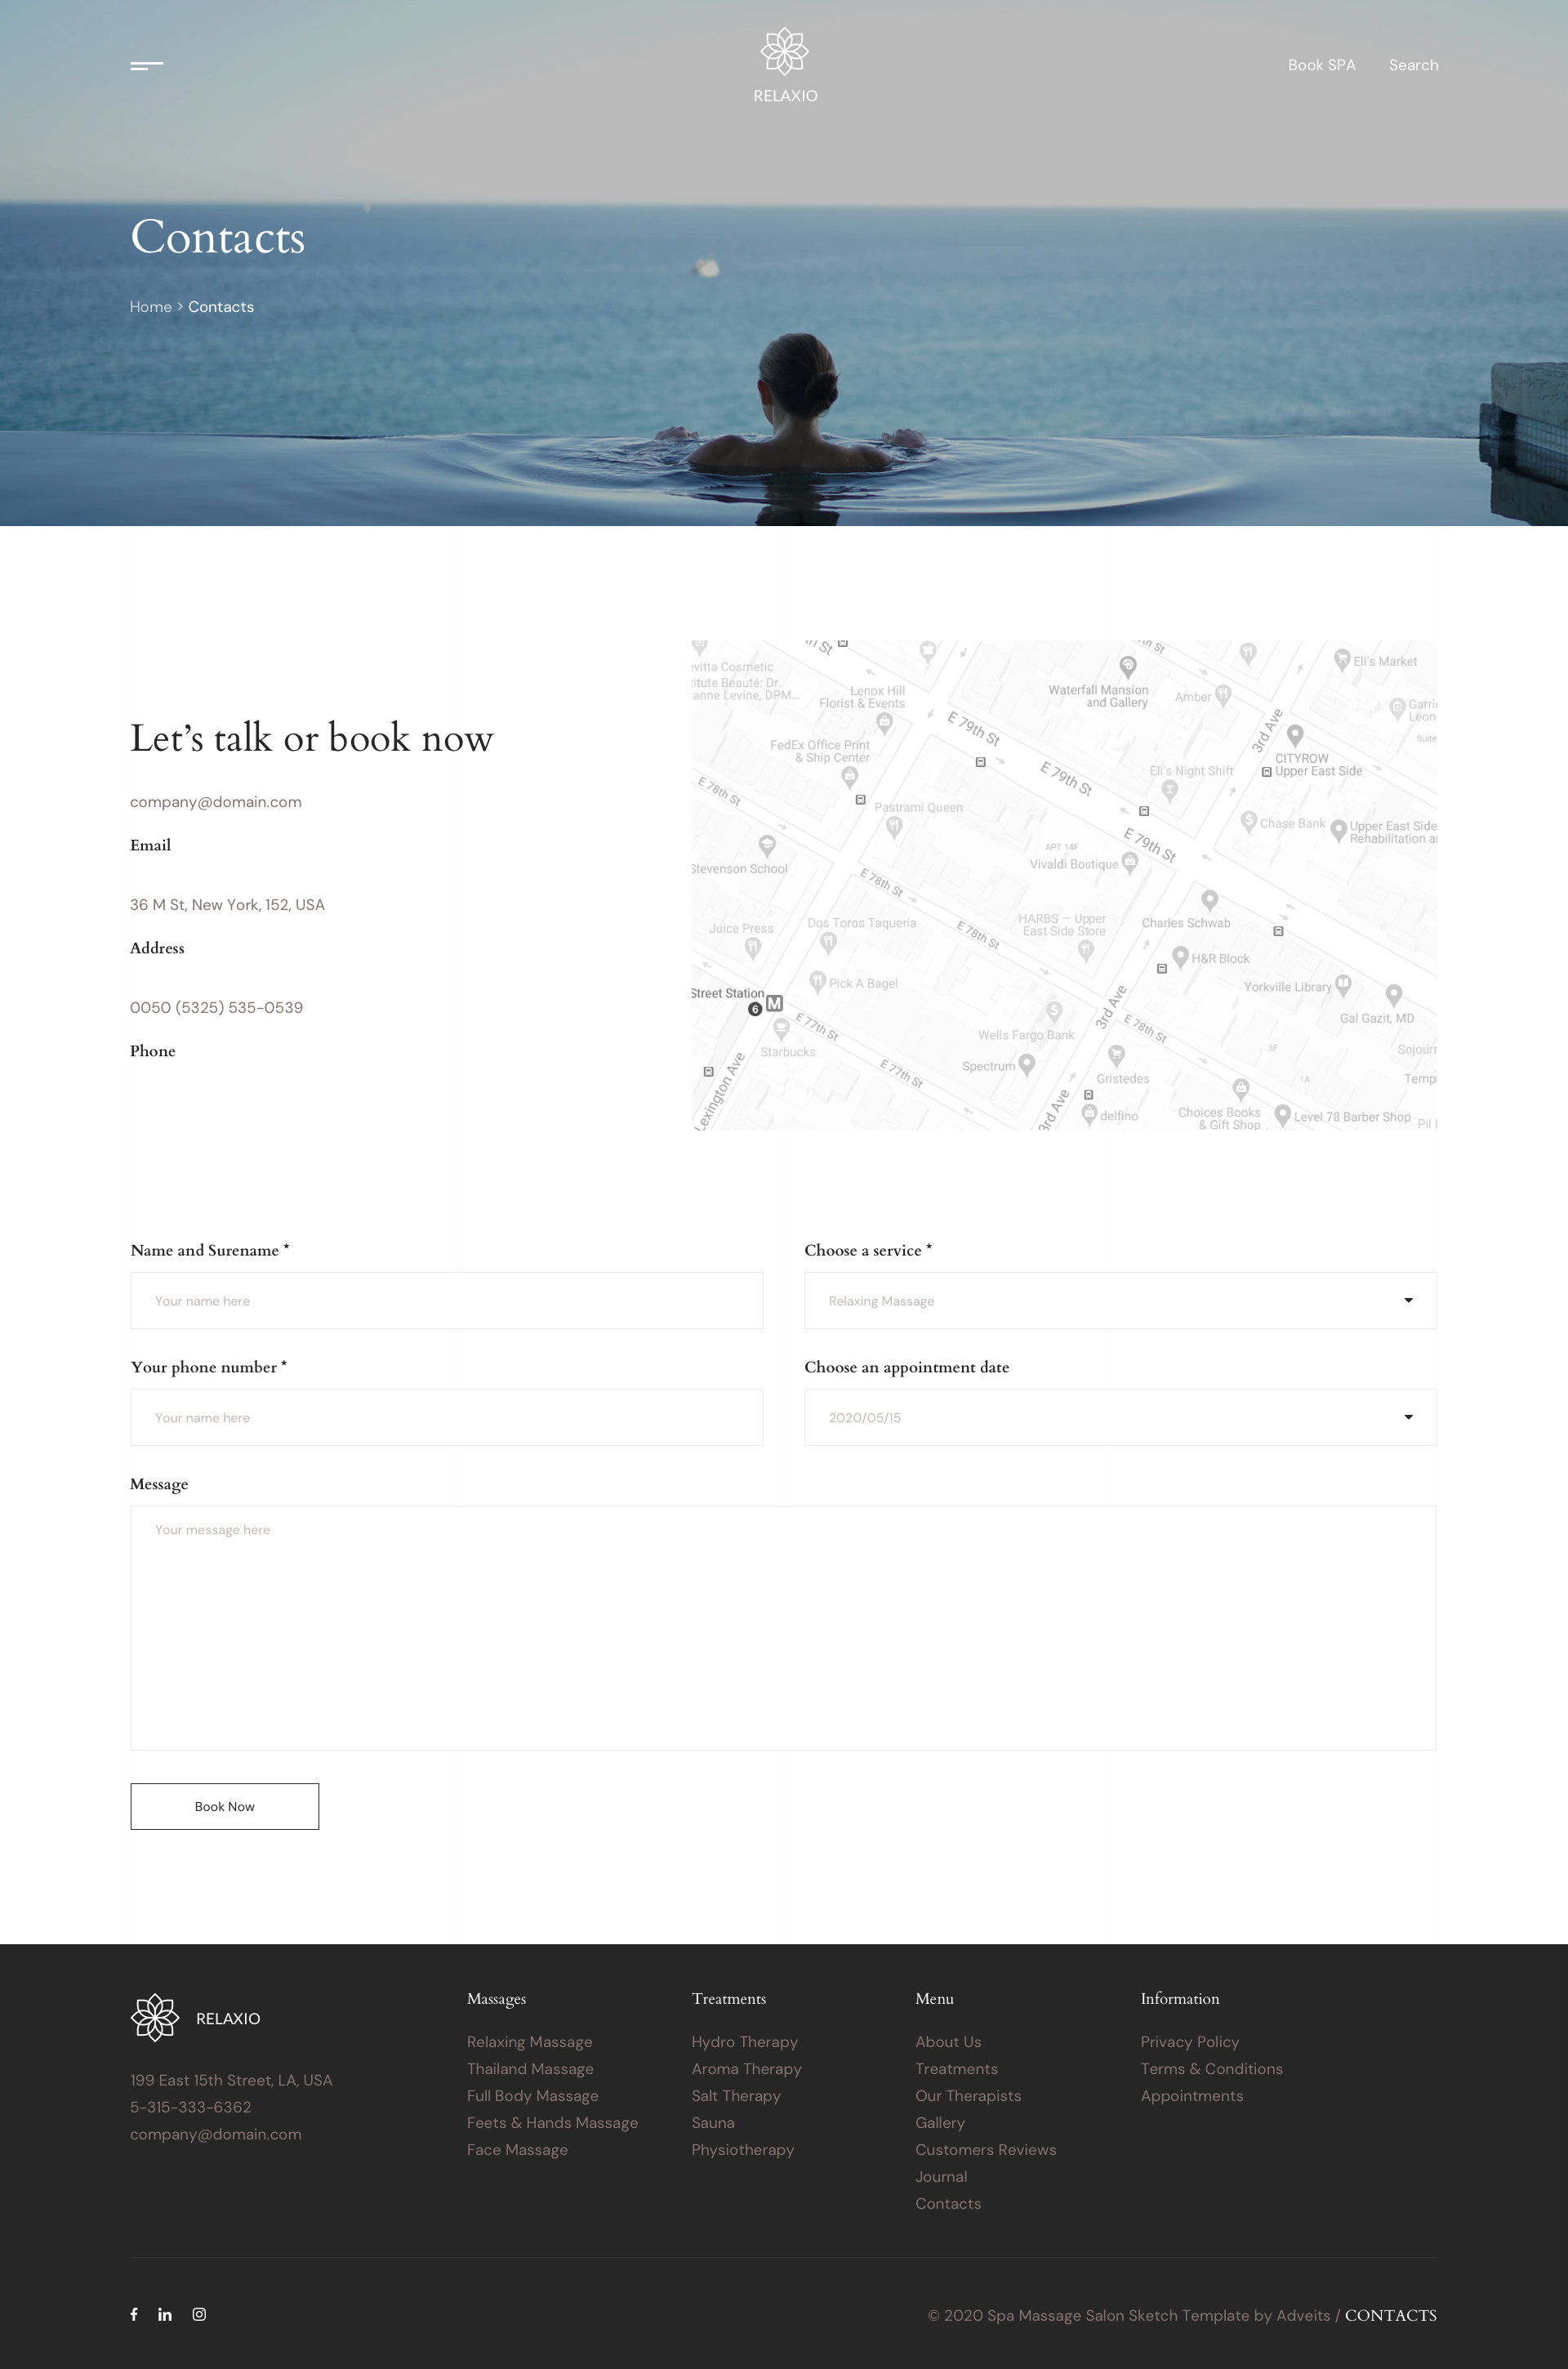Click the LinkedIn icon in footer

point(165,2314)
